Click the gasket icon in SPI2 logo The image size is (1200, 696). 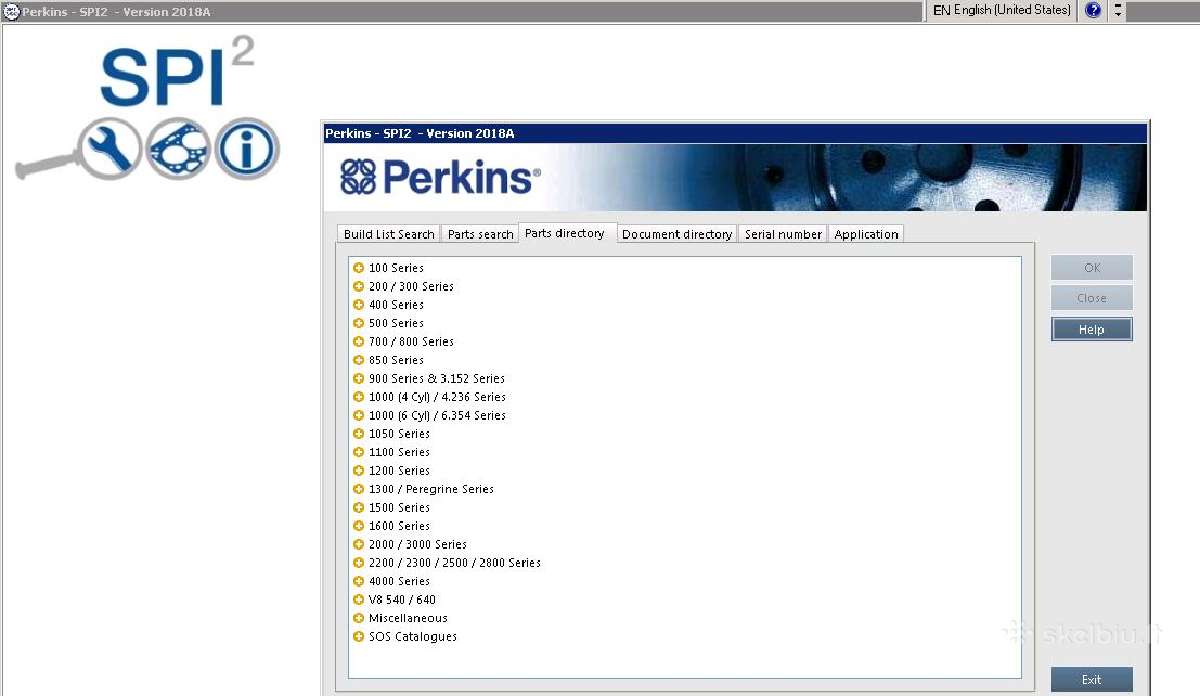[177, 150]
